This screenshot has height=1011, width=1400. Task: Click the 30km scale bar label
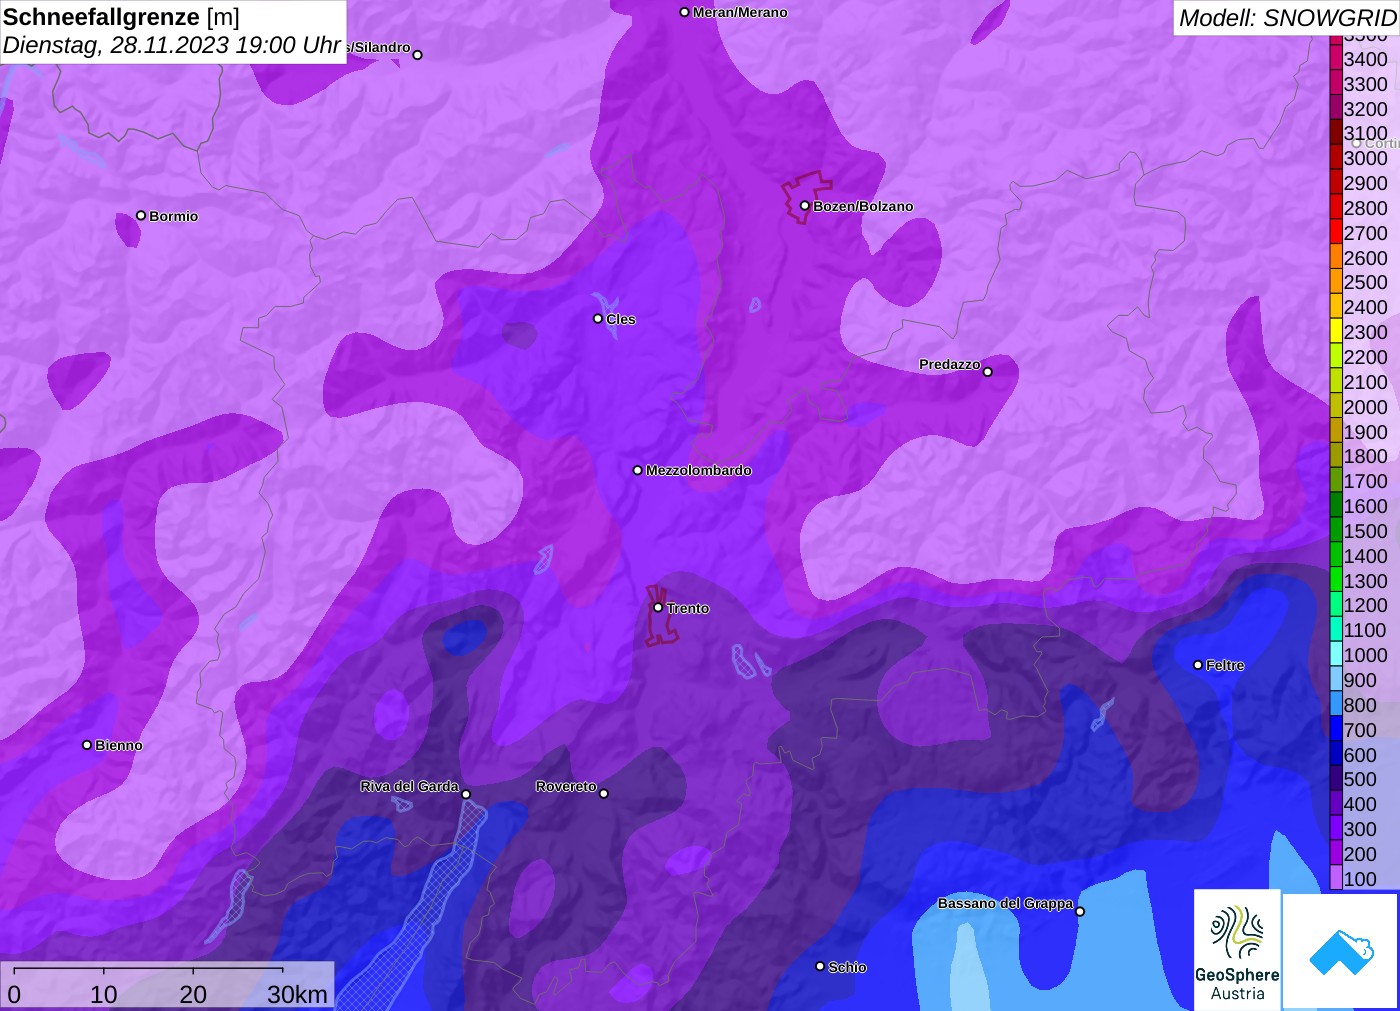pyautogui.click(x=298, y=994)
